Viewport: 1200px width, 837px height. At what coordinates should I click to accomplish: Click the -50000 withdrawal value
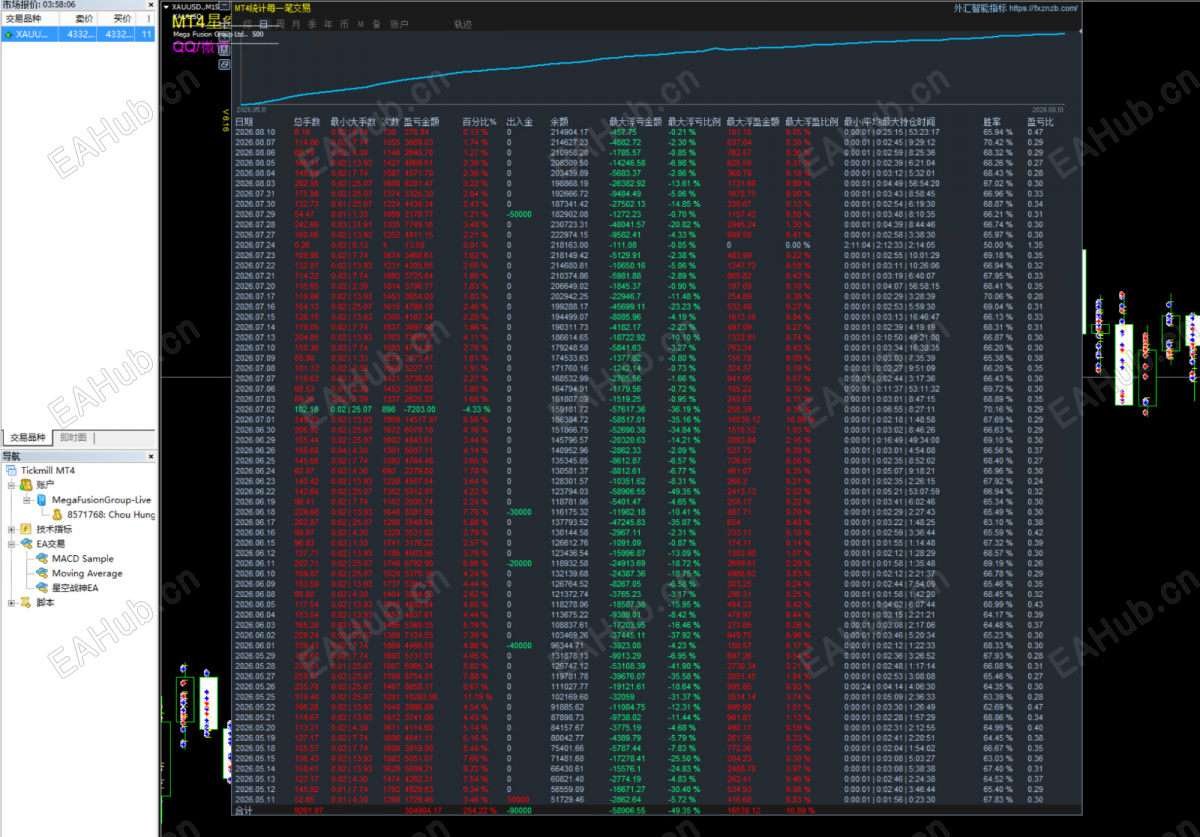[519, 214]
